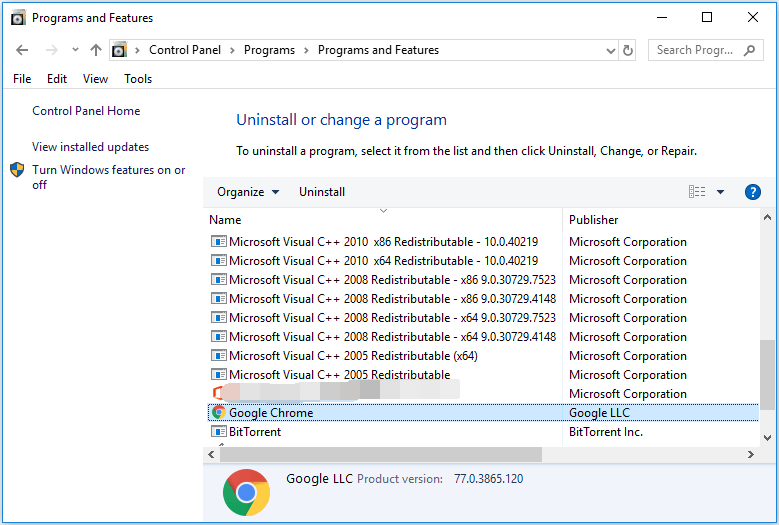
Task: Expand the chevron after Control Panel in the breadcrumb
Action: point(232,51)
